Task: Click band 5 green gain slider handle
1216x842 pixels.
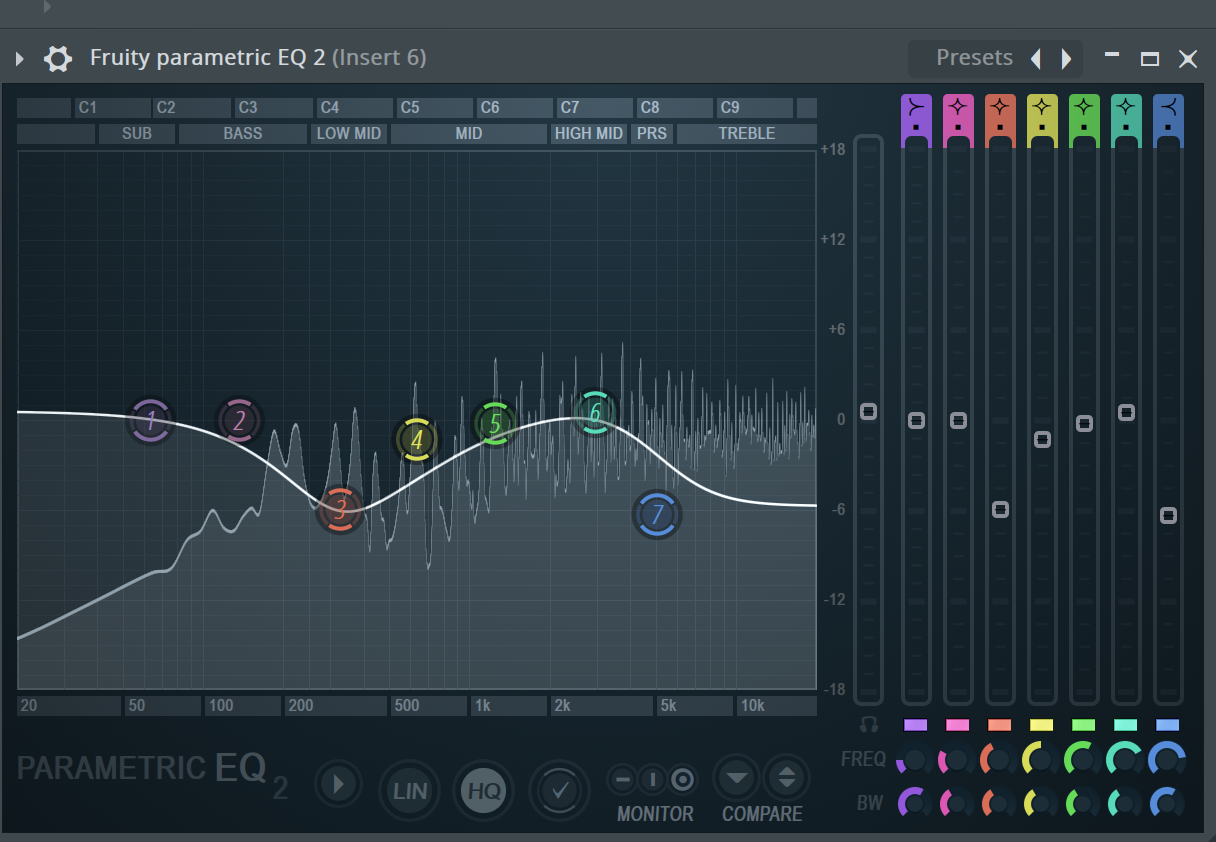Action: (1084, 423)
